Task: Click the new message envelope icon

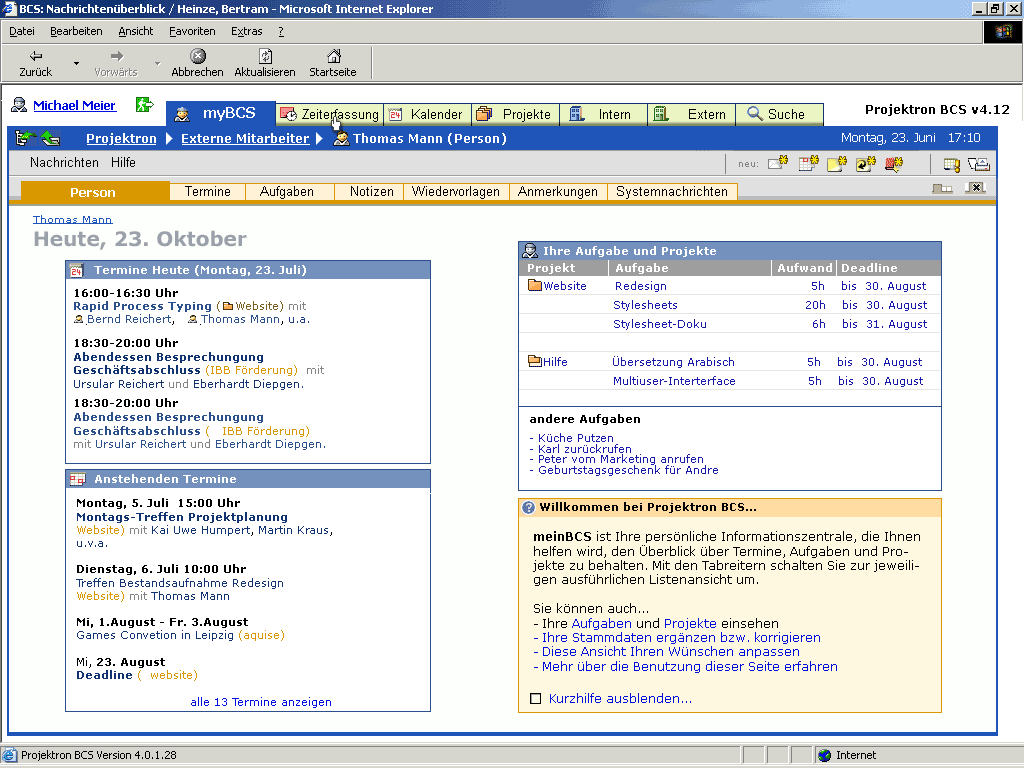Action: click(778, 163)
